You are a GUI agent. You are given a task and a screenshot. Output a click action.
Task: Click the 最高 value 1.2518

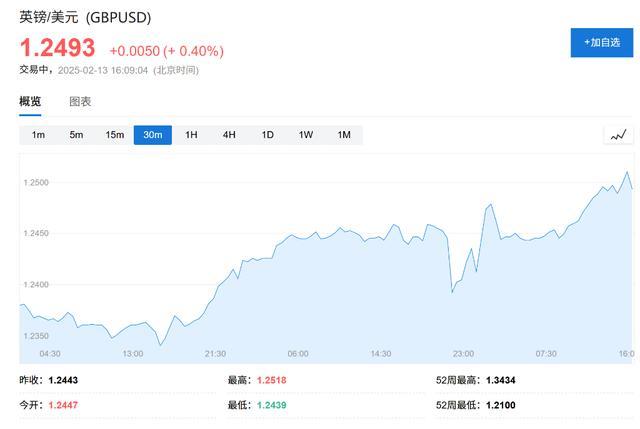[x=271, y=380]
